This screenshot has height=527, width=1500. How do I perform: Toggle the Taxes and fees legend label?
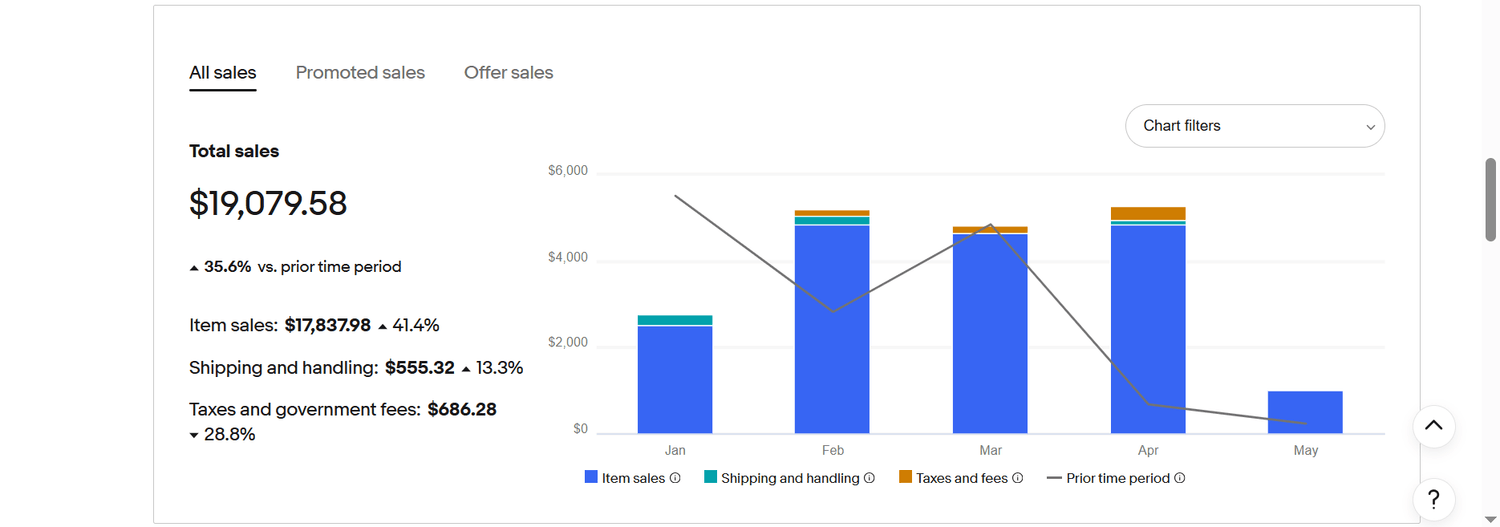point(962,478)
